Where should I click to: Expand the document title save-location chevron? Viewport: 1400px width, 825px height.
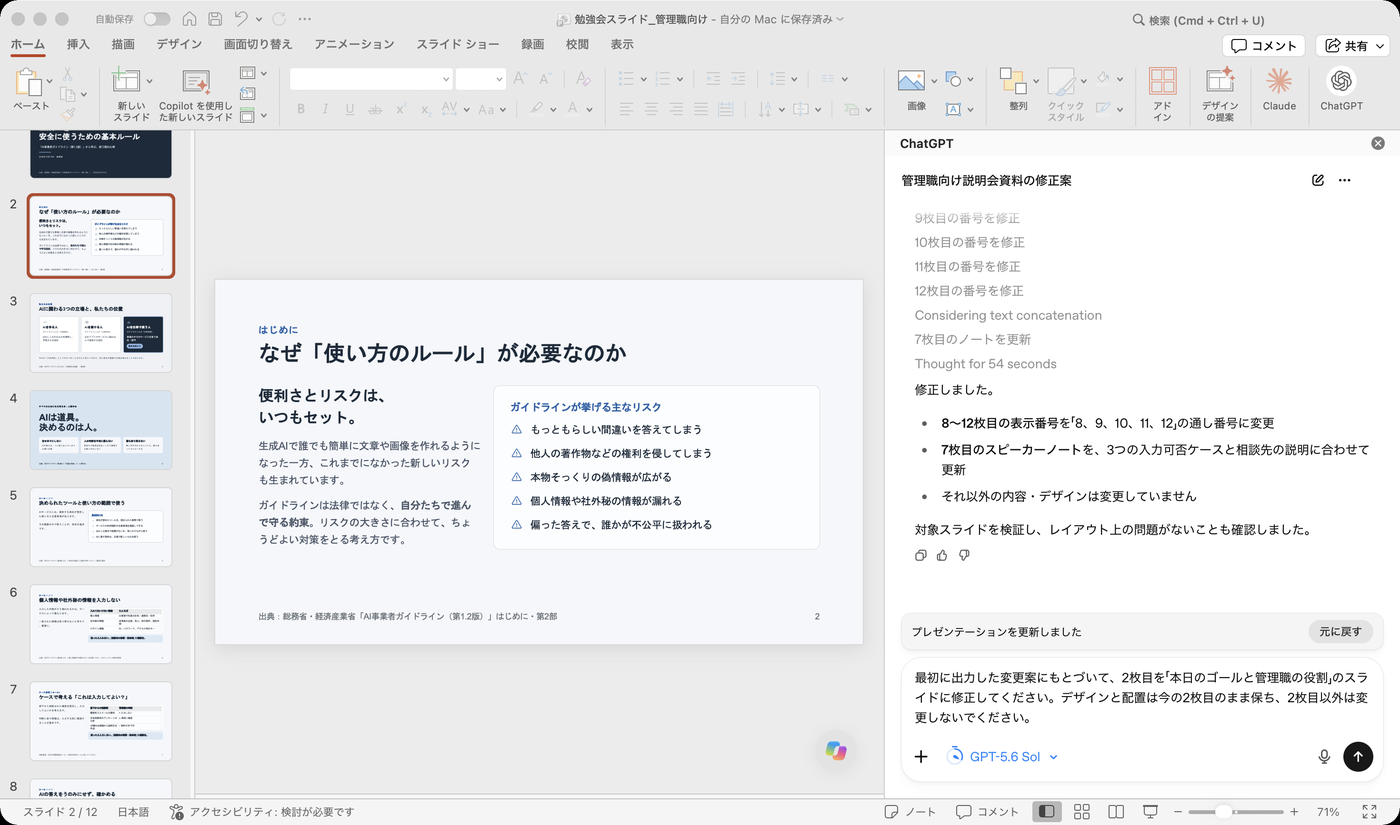click(840, 19)
